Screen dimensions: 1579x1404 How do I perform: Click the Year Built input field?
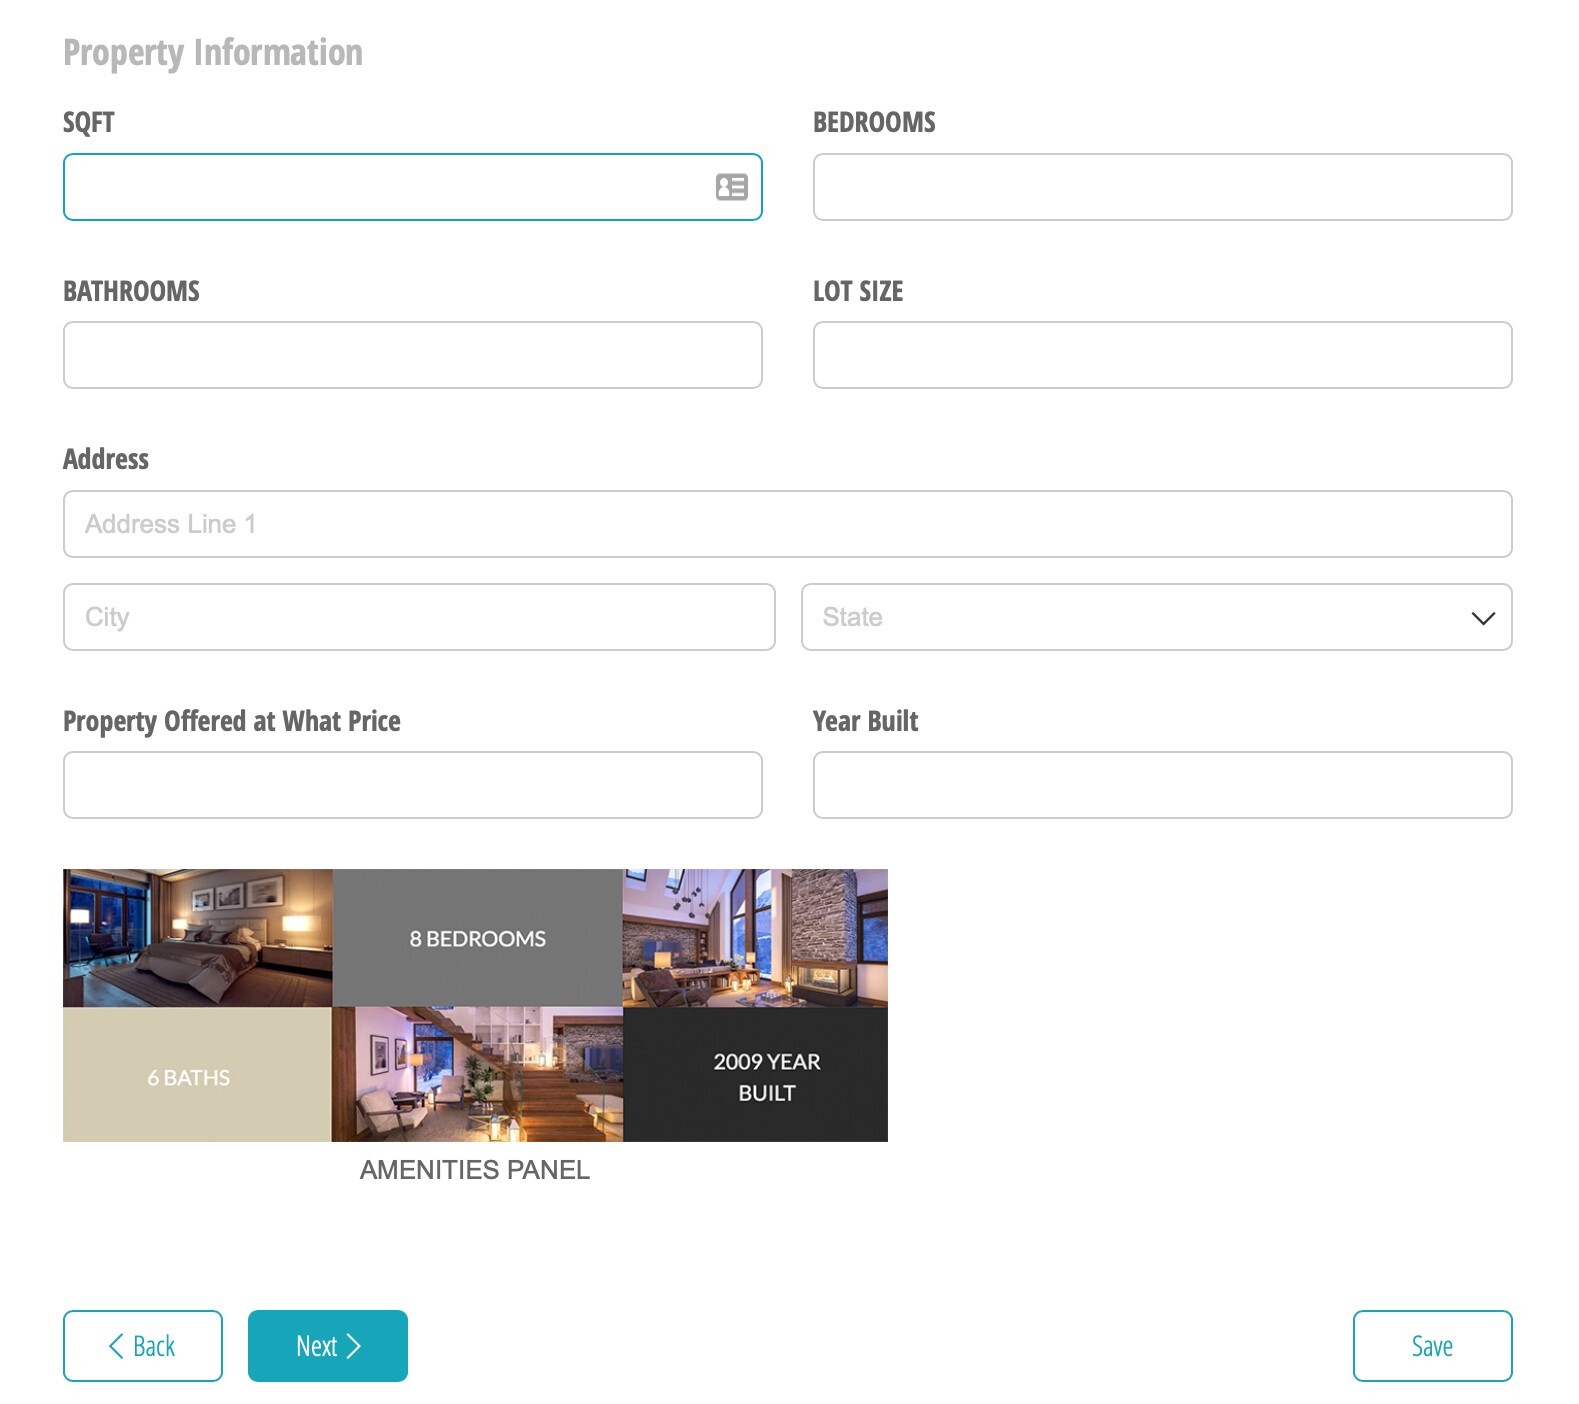click(x=1162, y=785)
